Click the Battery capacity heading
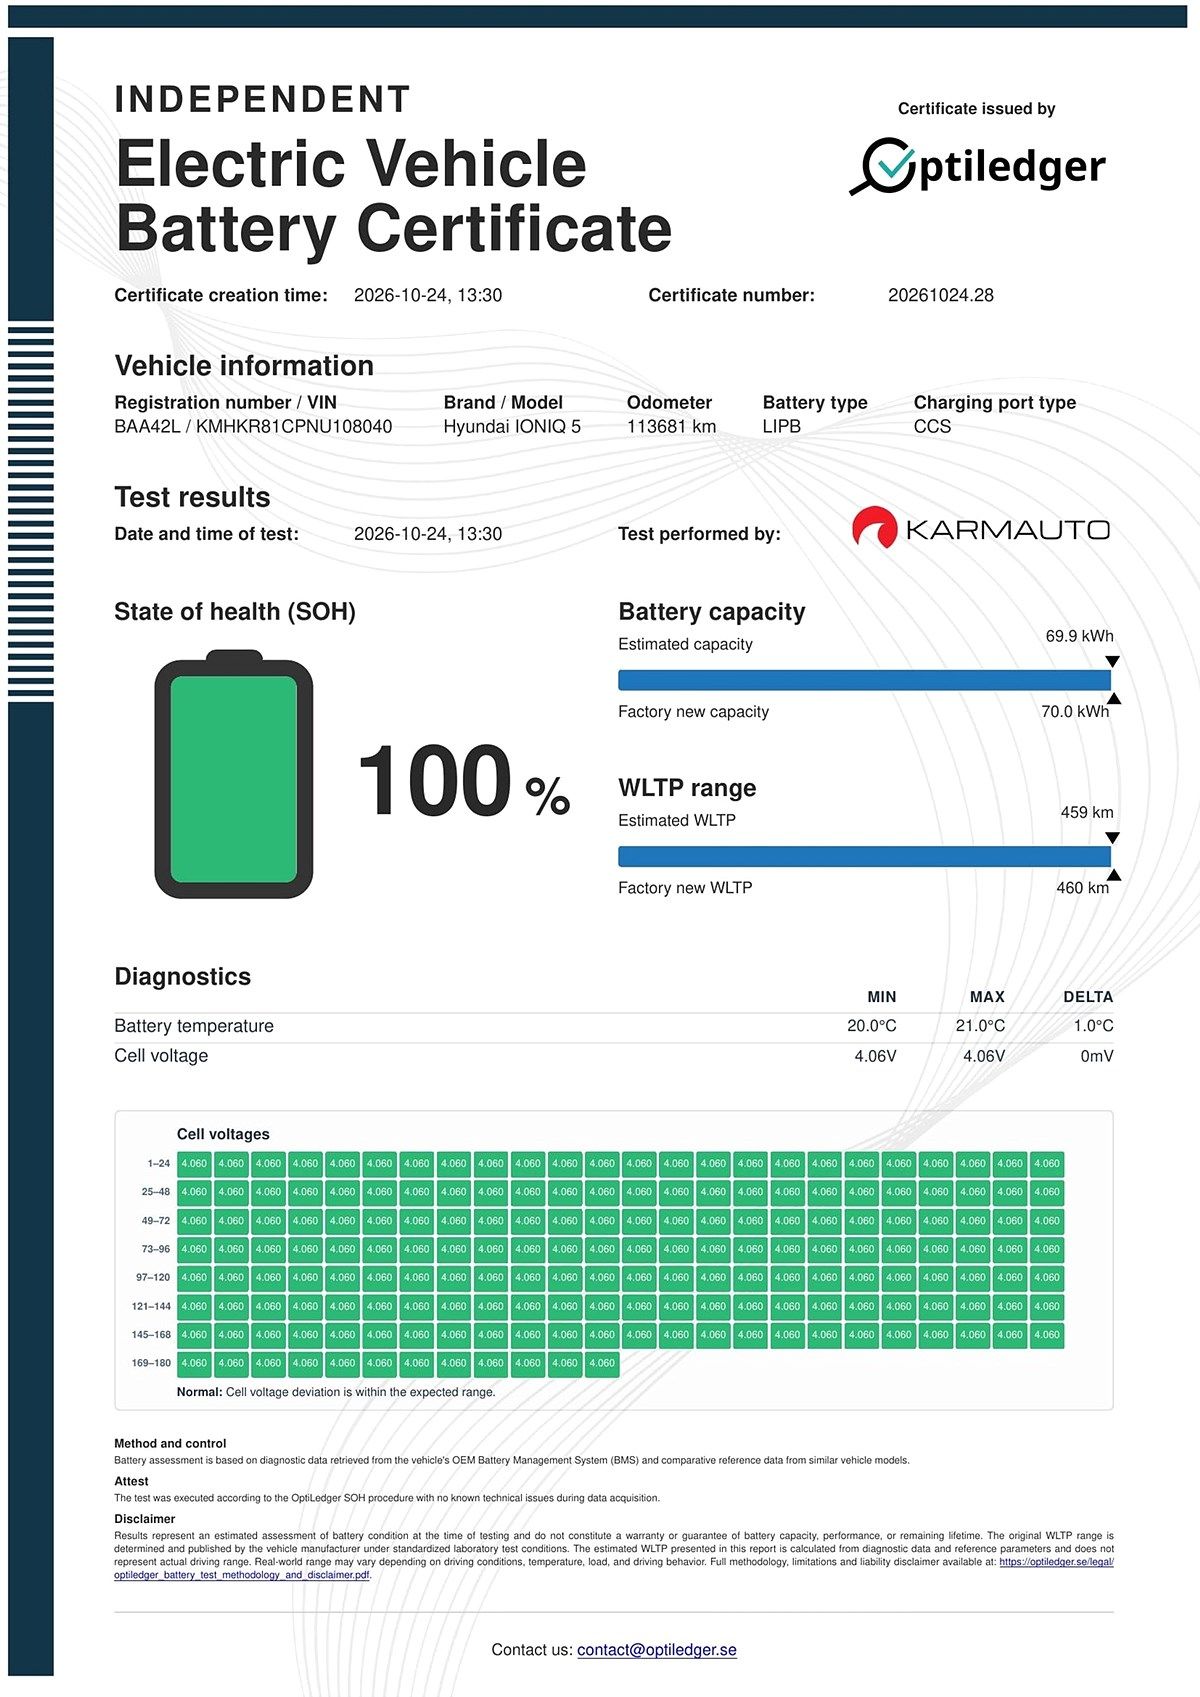 pos(712,612)
